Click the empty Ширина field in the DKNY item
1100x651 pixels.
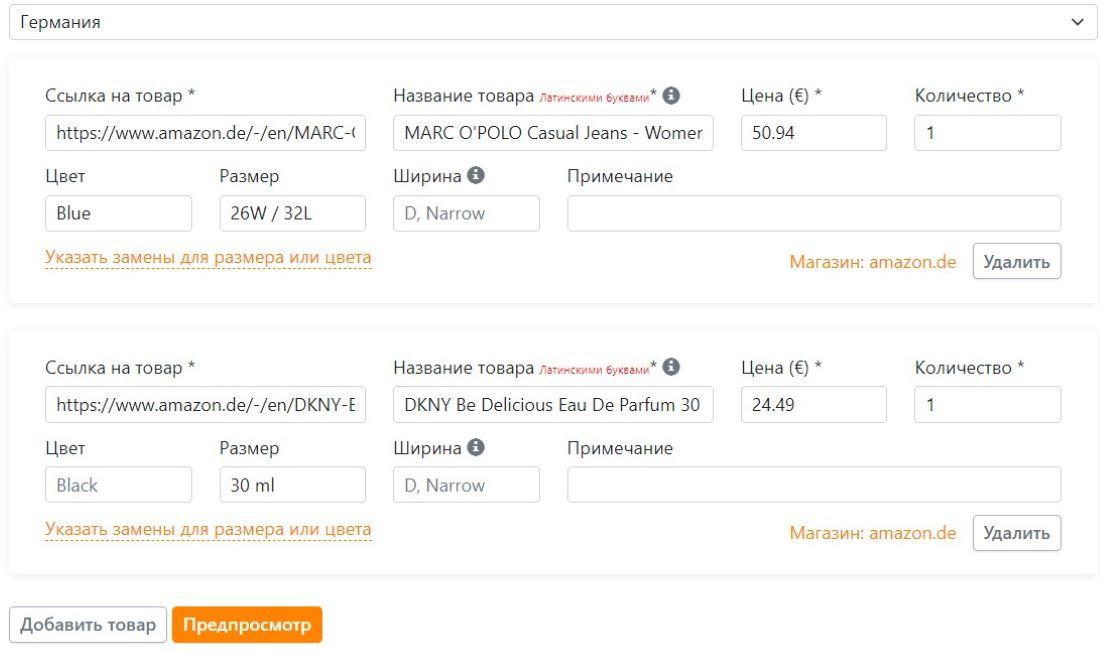(466, 485)
